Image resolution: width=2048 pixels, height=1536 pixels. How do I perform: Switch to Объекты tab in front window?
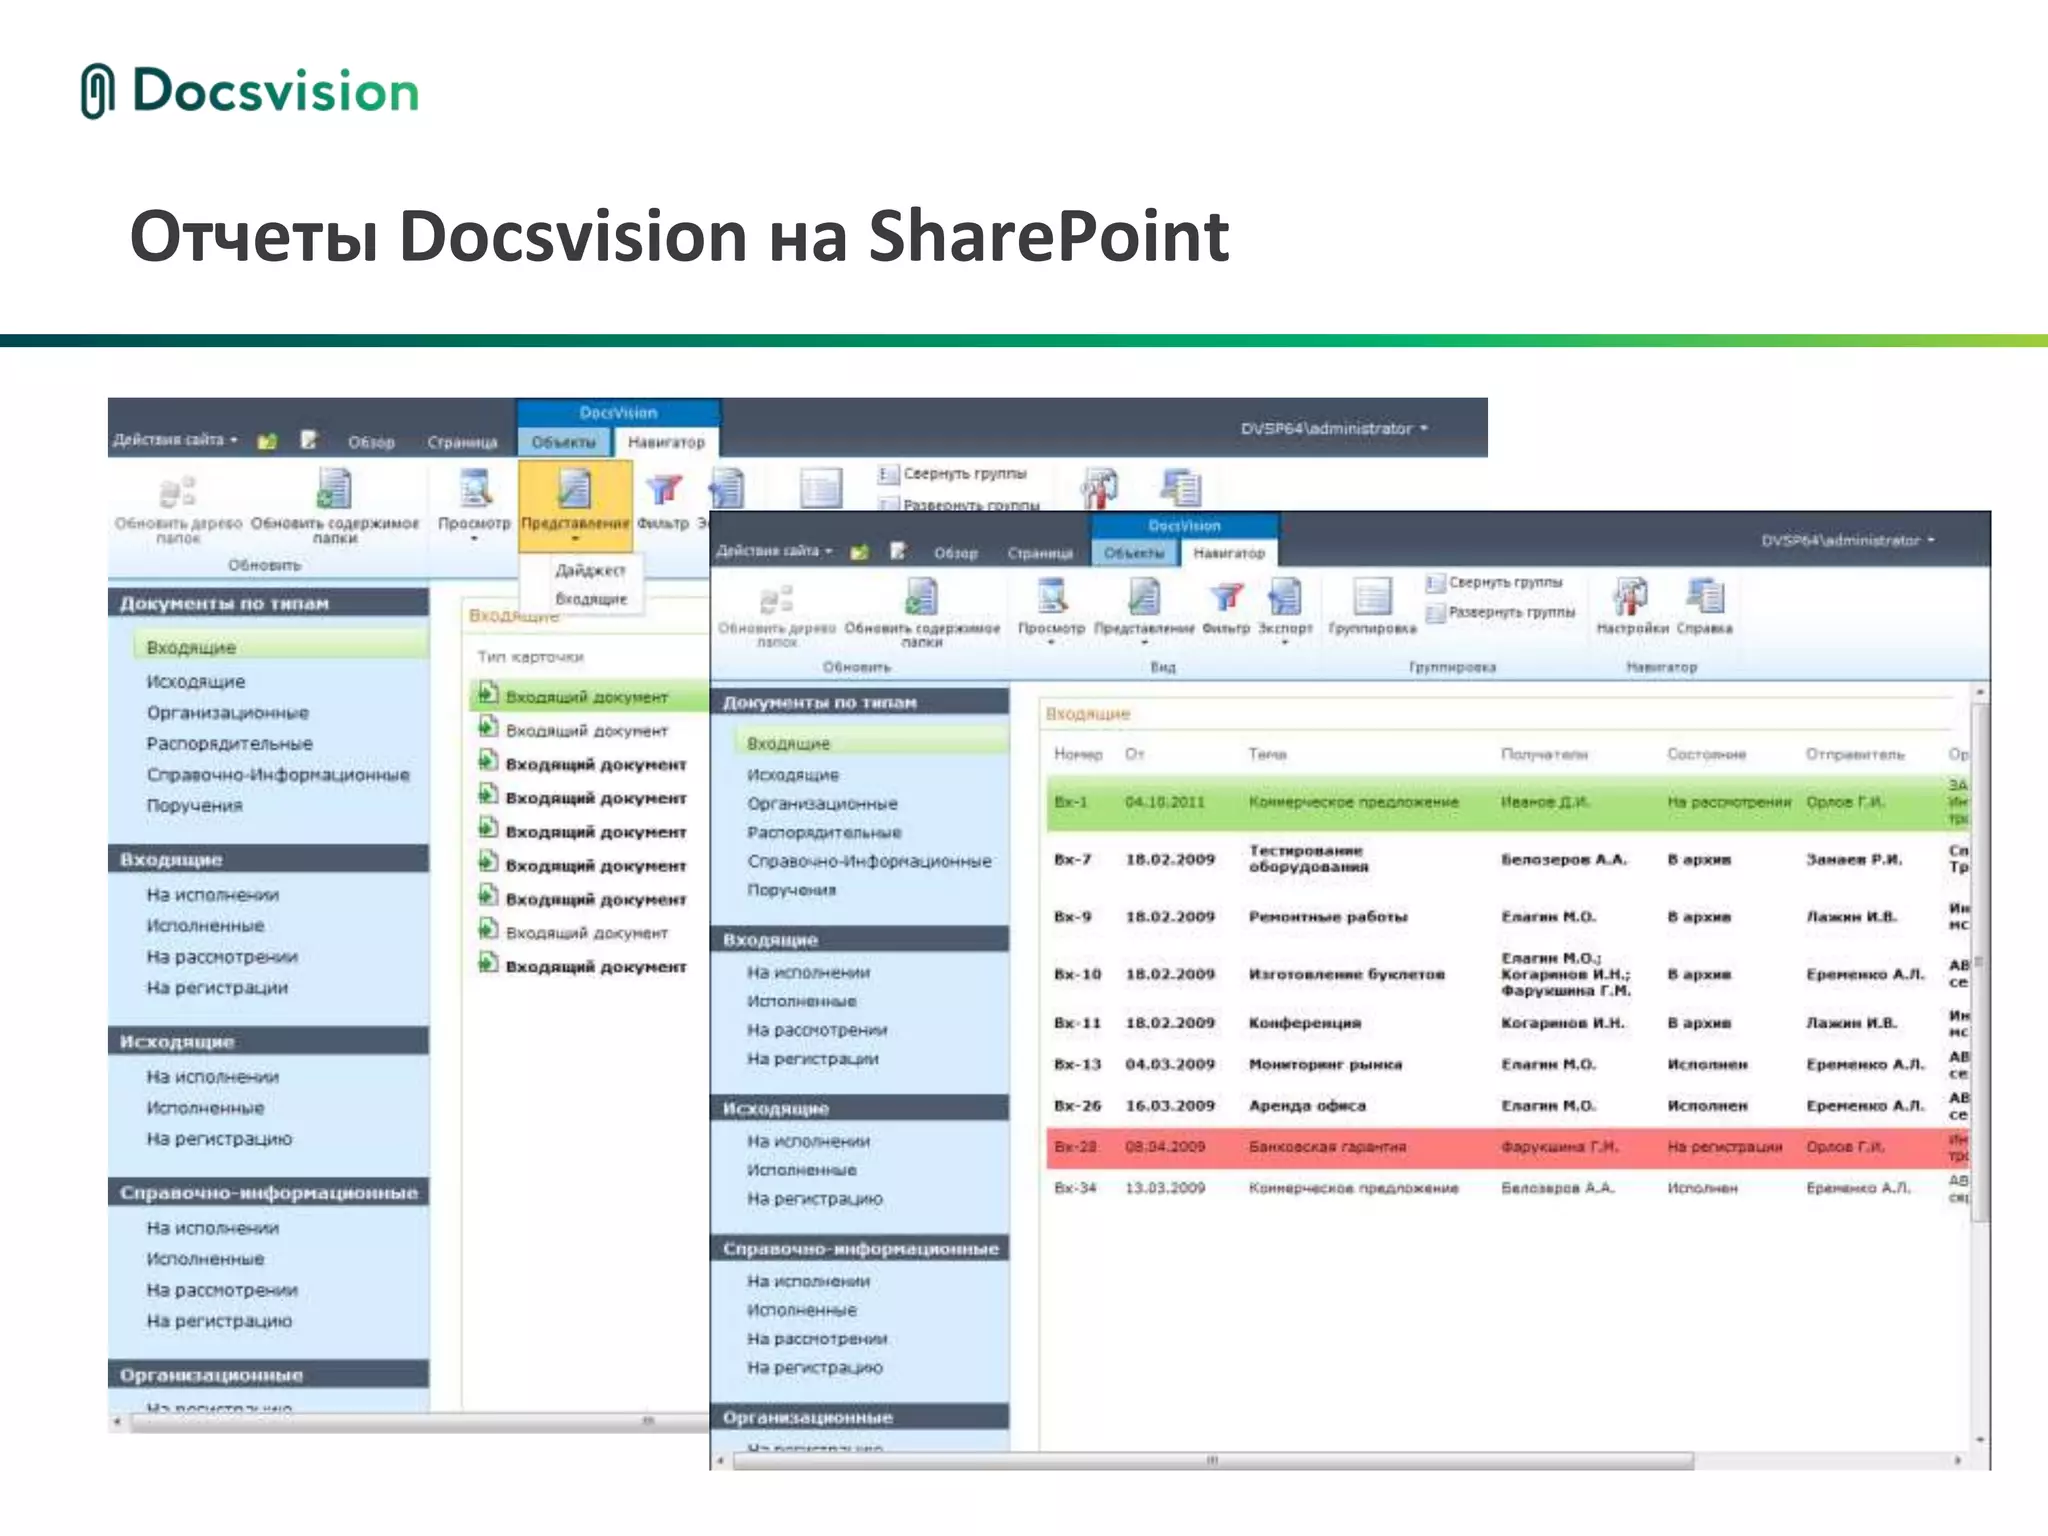1134,553
